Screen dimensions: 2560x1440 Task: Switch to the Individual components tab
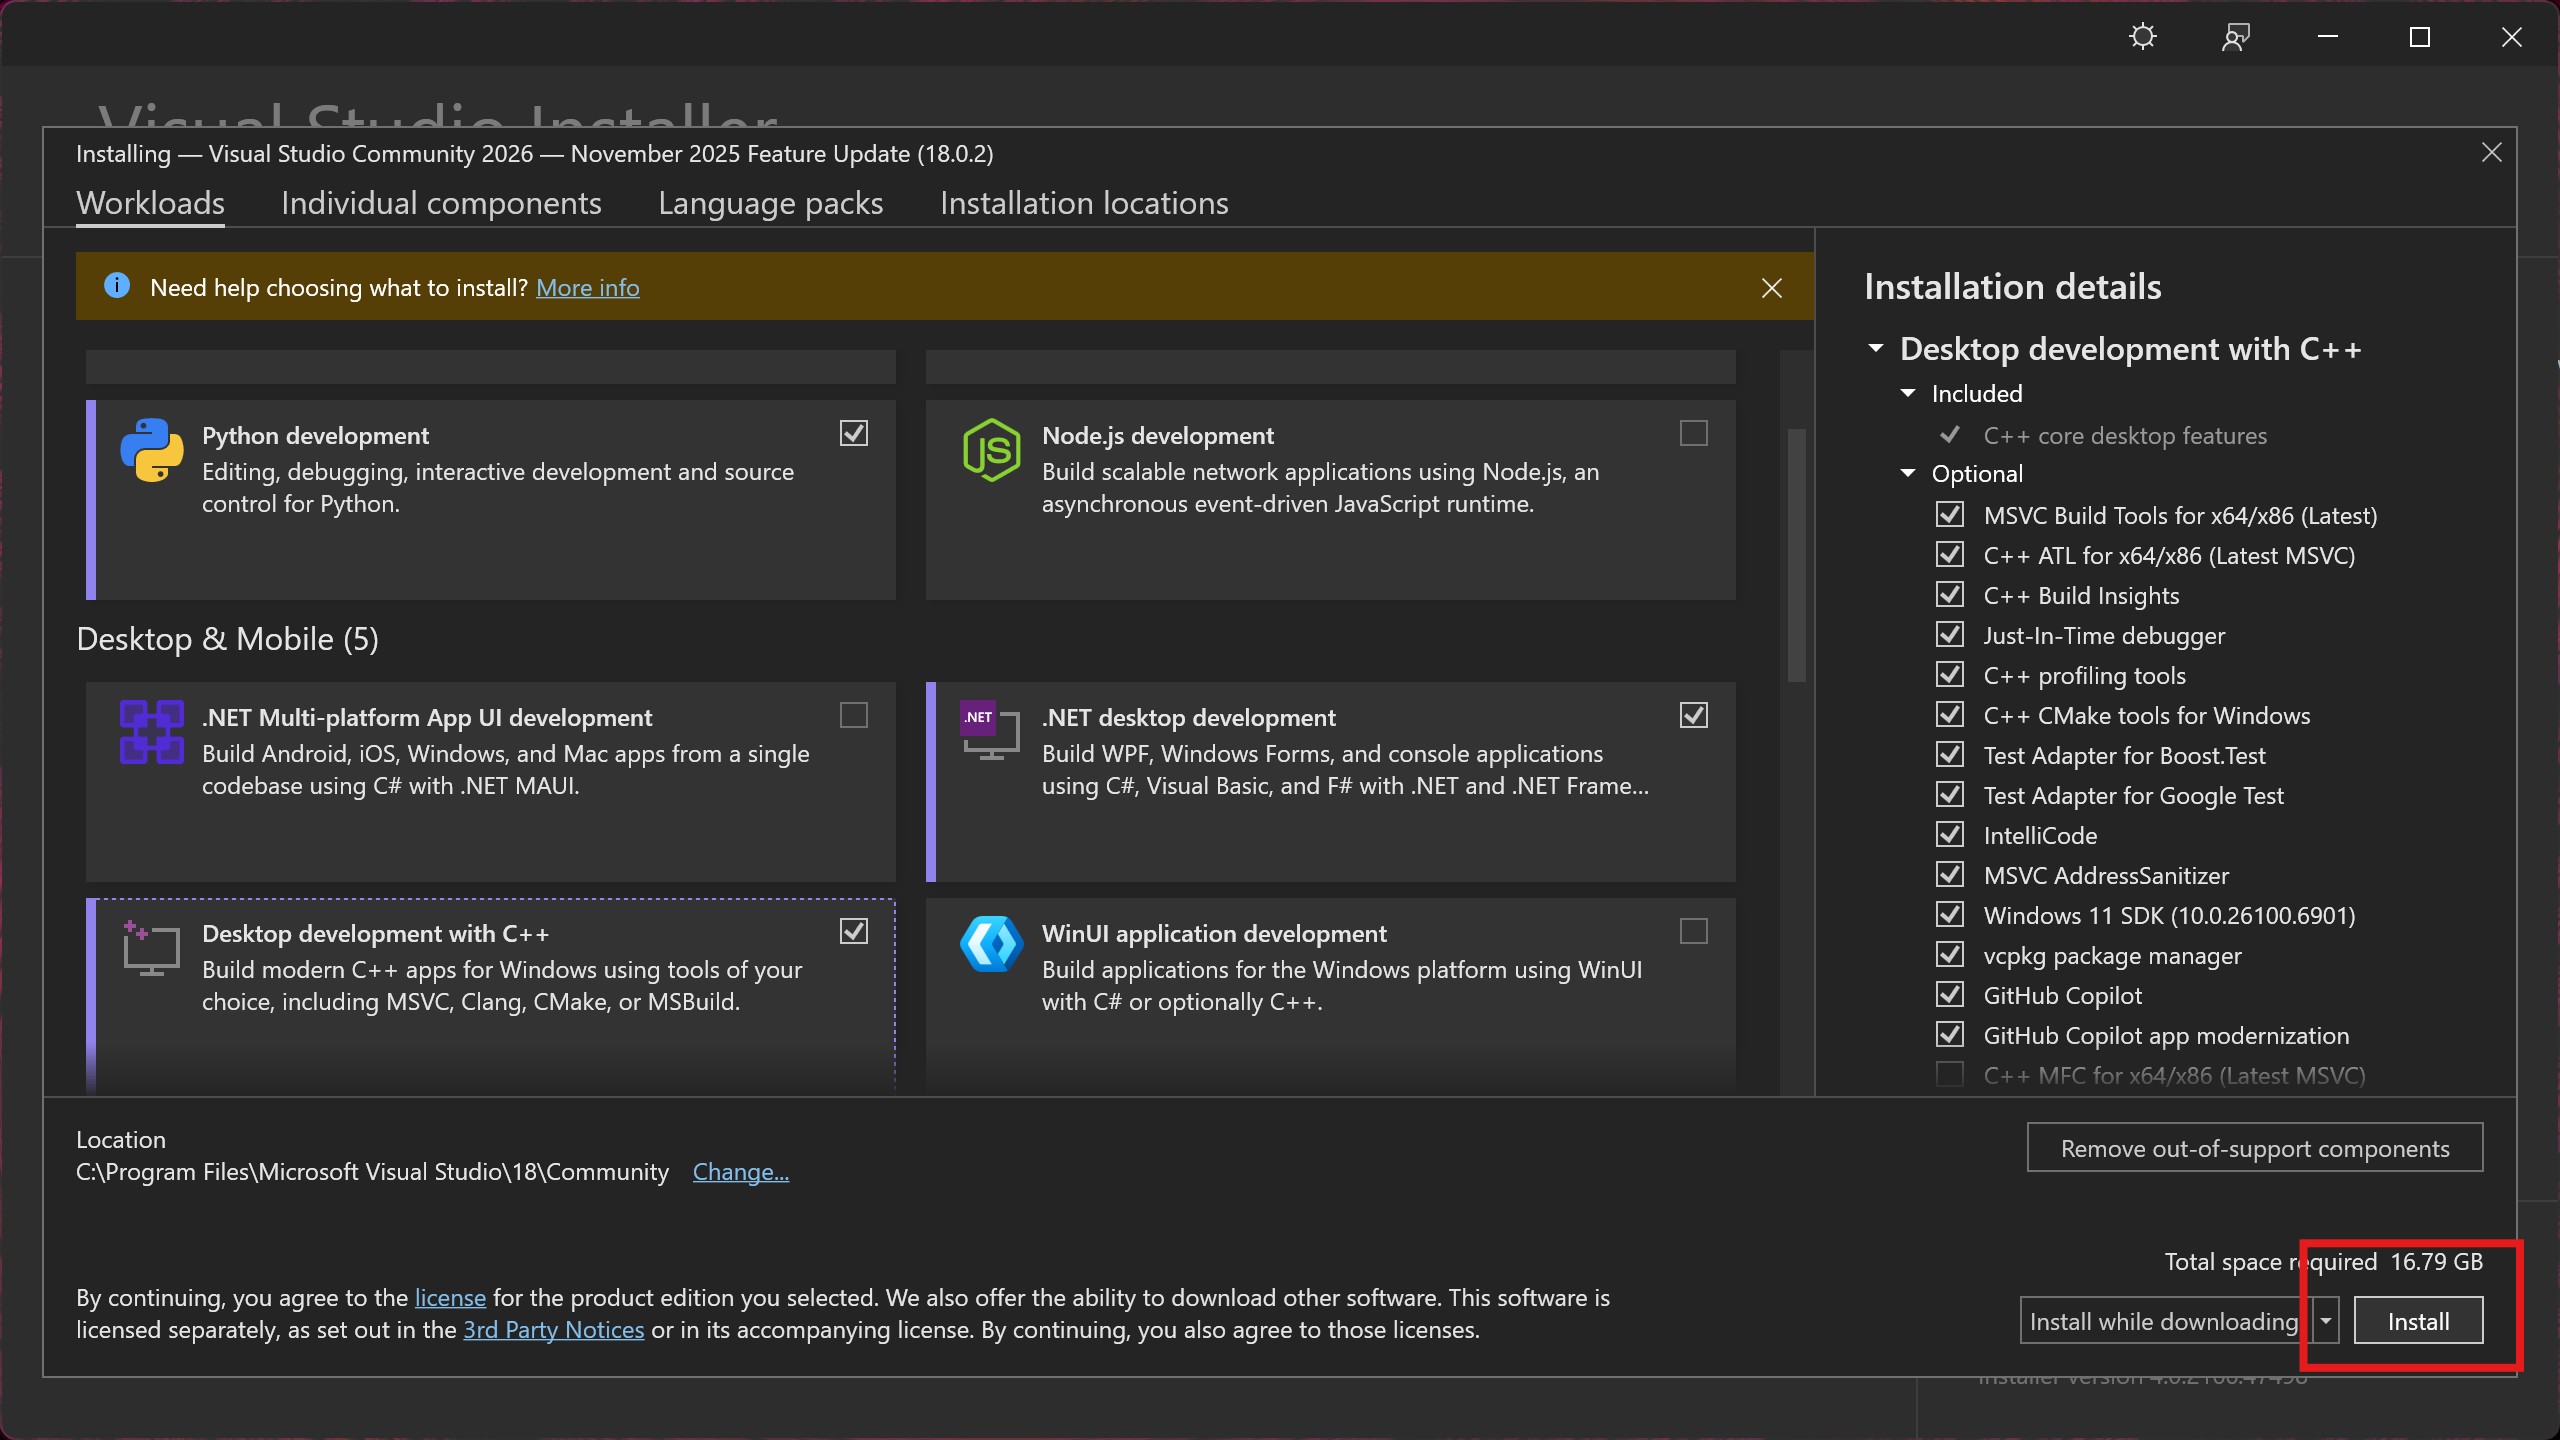441,203
